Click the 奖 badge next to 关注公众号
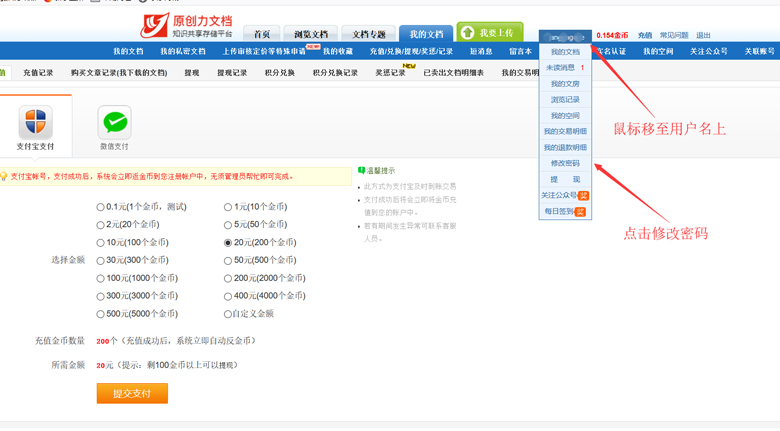Image resolution: width=780 pixels, height=431 pixels. (583, 196)
